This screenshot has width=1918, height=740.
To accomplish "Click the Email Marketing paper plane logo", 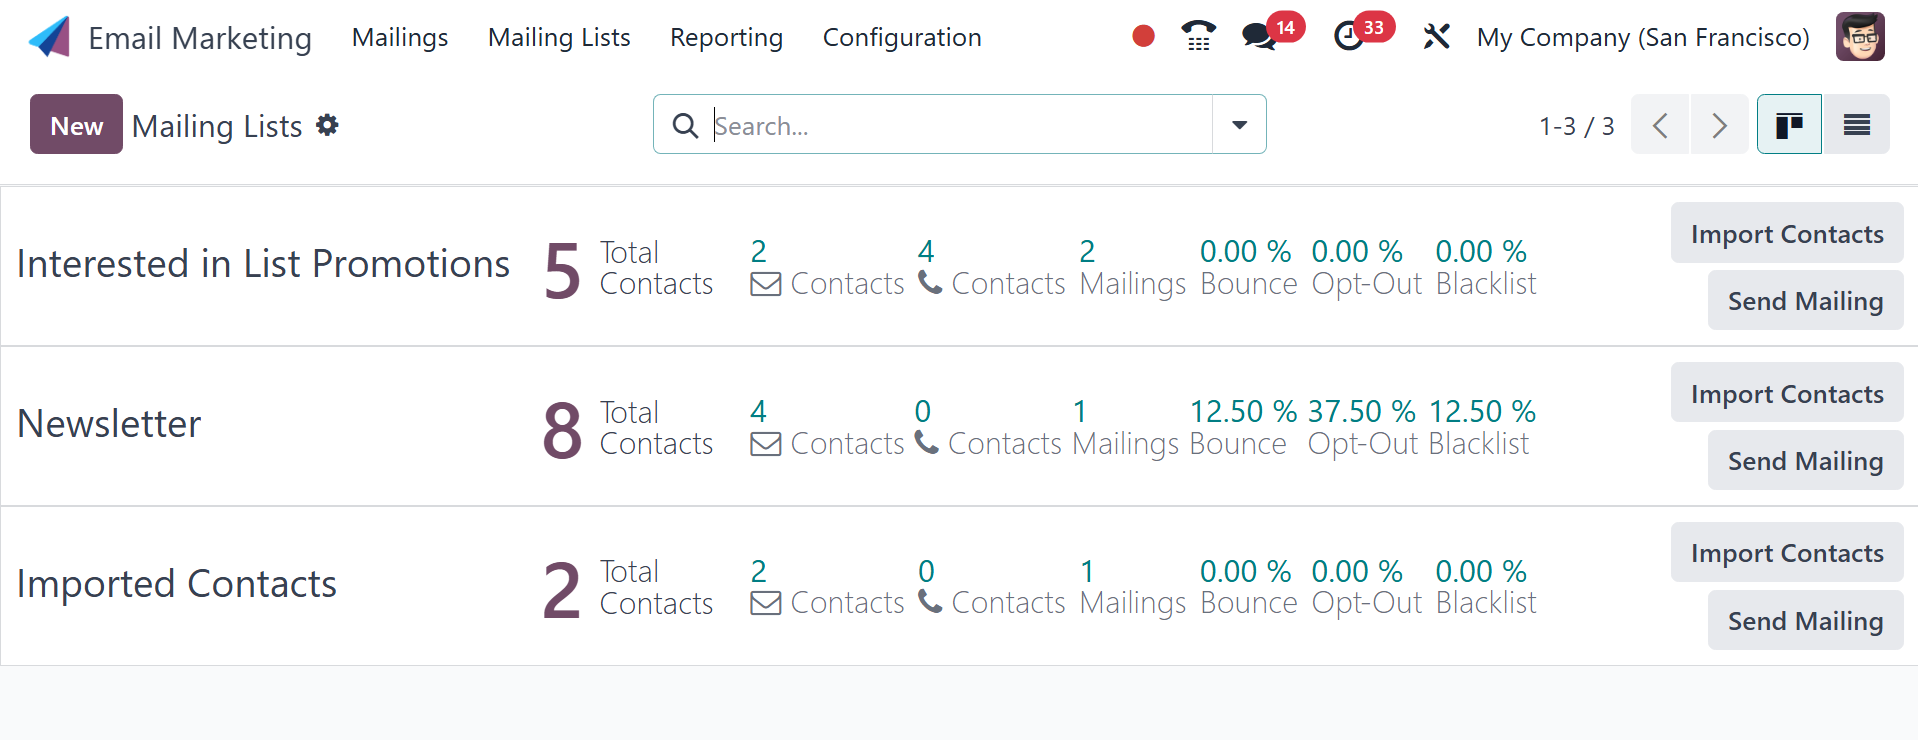I will (x=49, y=37).
